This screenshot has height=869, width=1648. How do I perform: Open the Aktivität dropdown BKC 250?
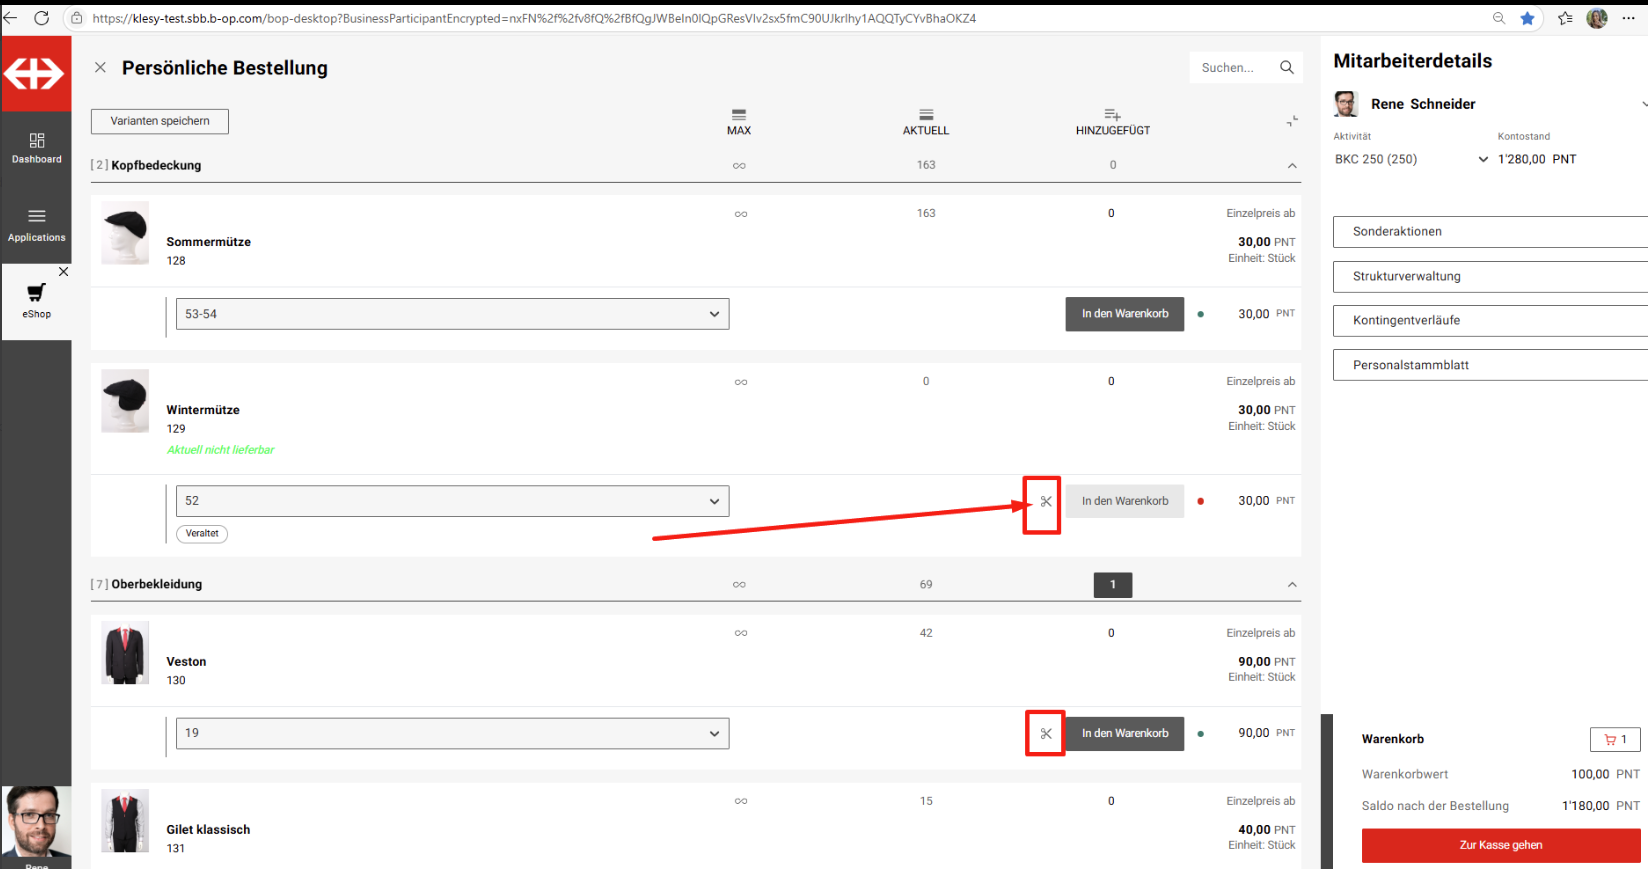(1412, 159)
